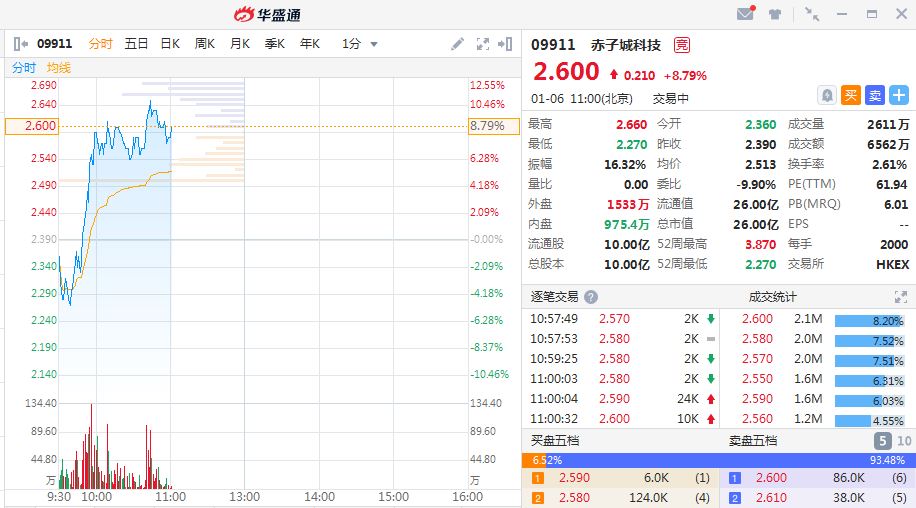Minimize the 华盛通 window
Image resolution: width=916 pixels, height=508 pixels.
click(x=842, y=14)
